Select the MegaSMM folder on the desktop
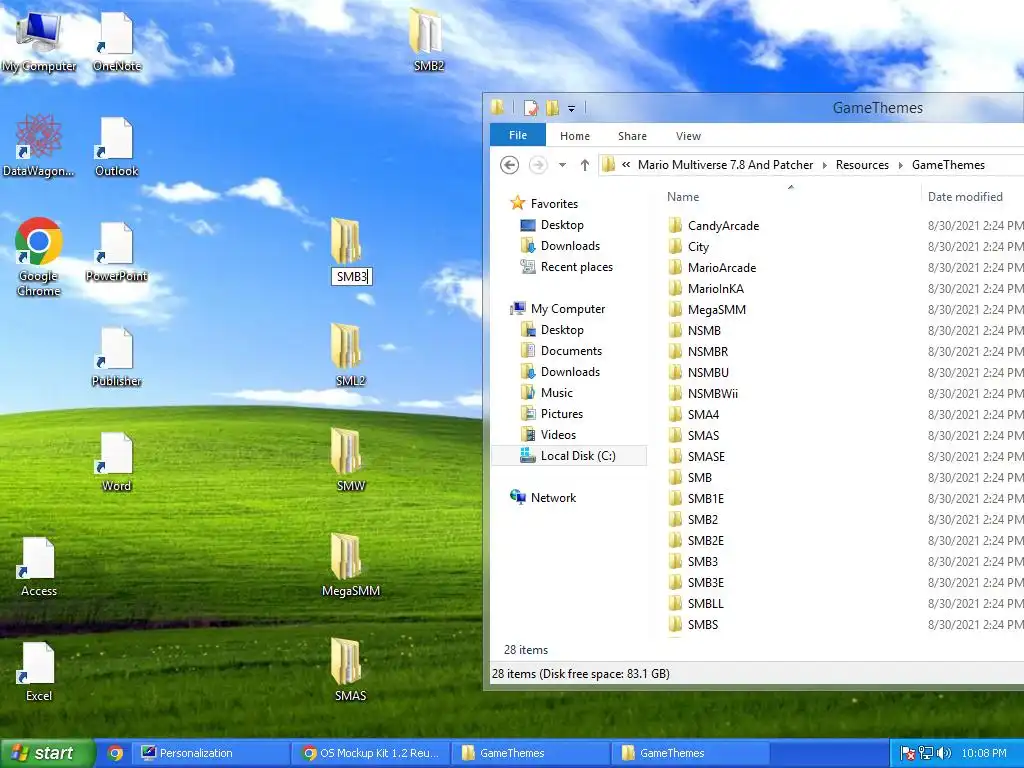 coord(350,565)
